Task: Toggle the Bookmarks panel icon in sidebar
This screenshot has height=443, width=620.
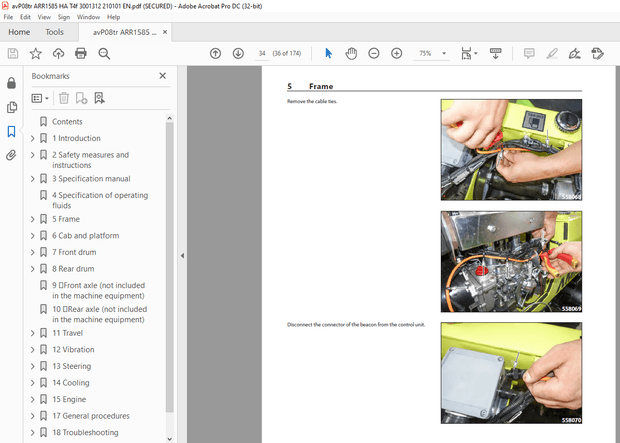Action: pos(11,131)
